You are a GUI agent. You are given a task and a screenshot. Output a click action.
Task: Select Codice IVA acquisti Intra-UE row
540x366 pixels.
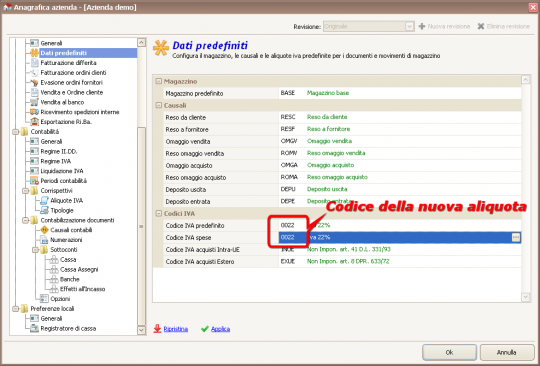(x=342, y=250)
